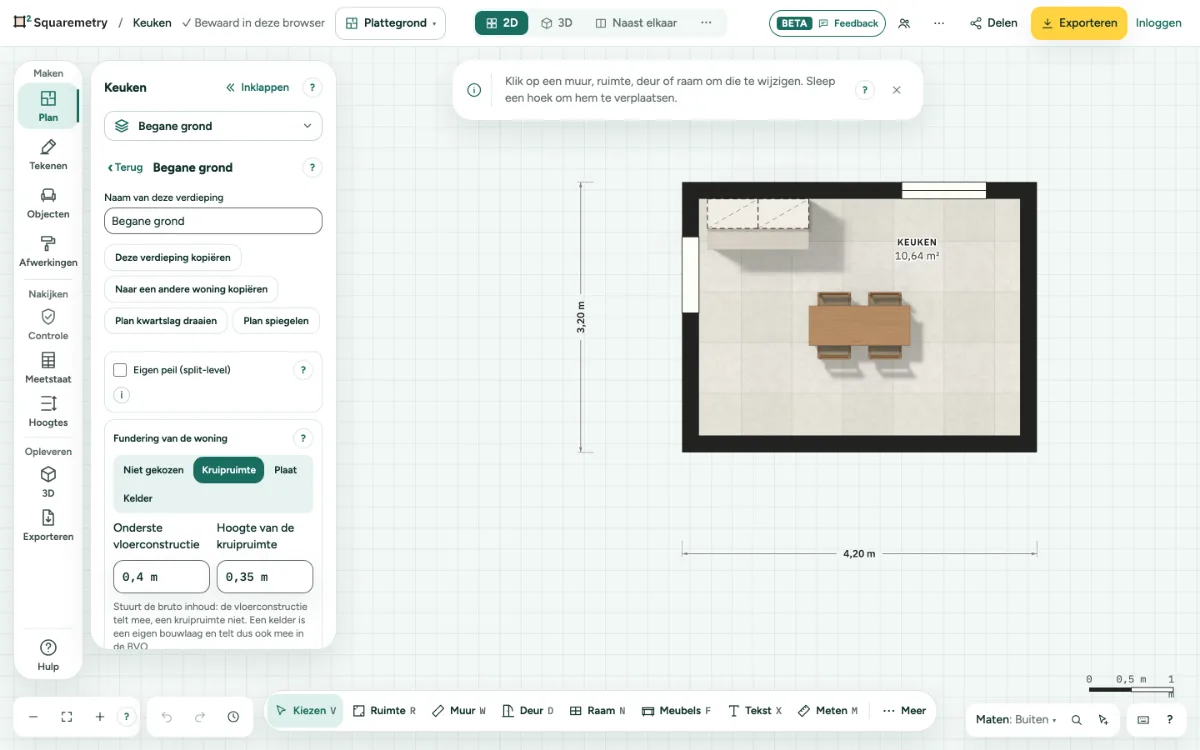The width and height of the screenshot is (1200, 750).
Task: Open the 3D view from sidebar
Action: (x=48, y=482)
